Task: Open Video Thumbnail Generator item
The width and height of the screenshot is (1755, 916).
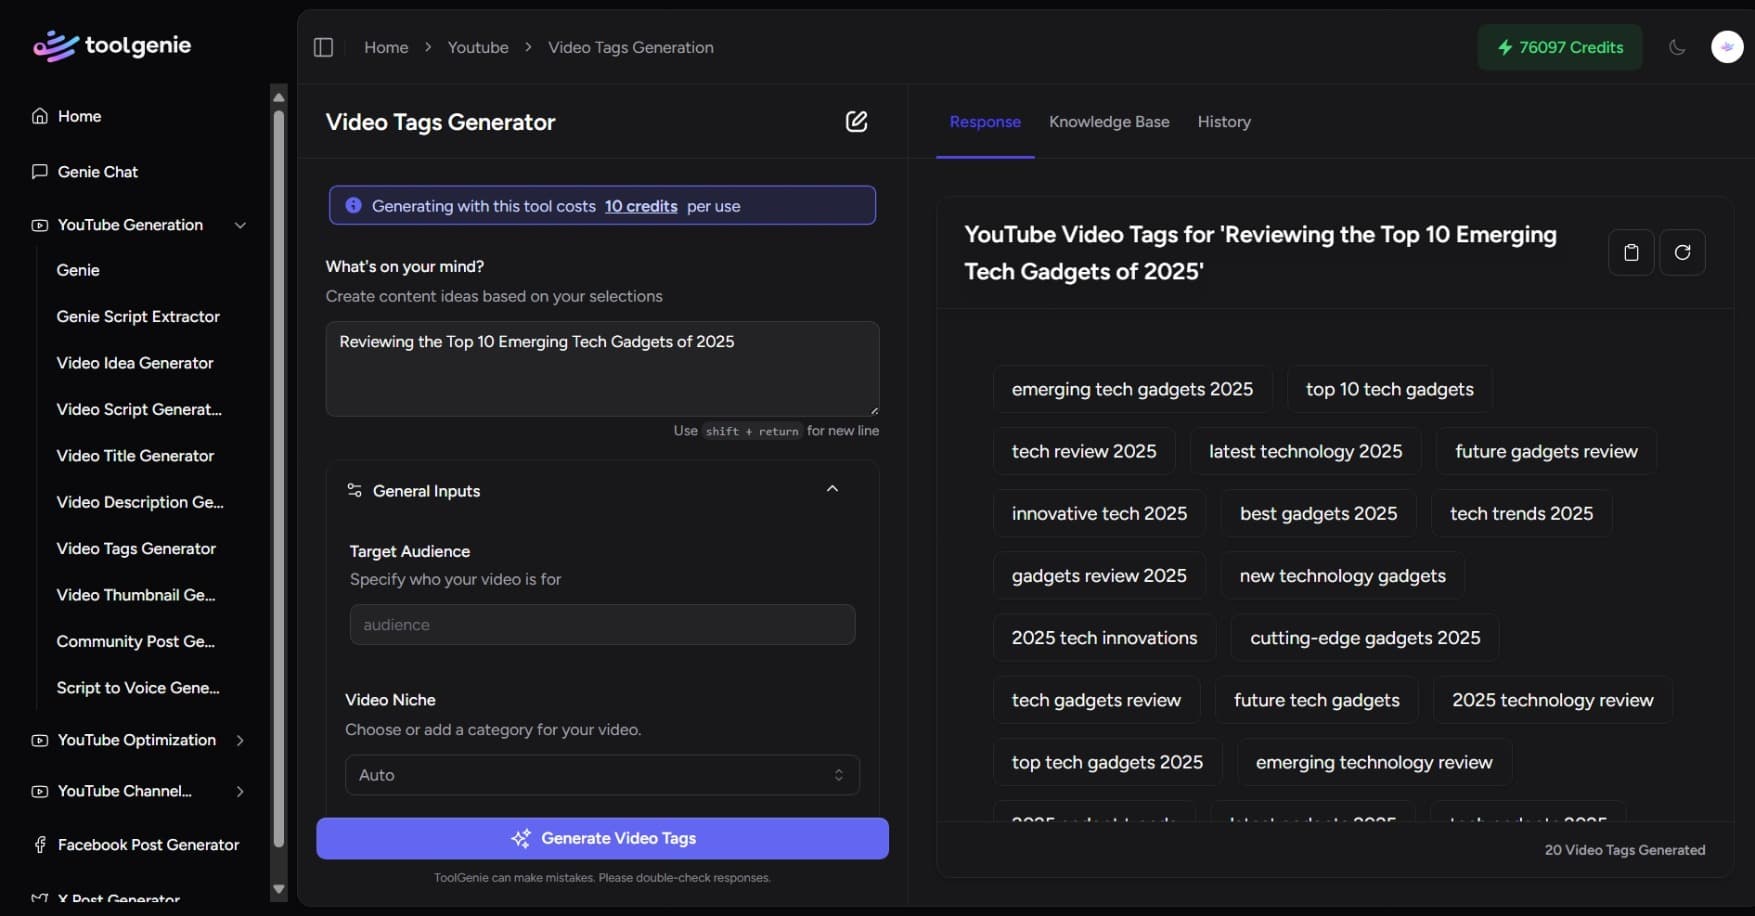Action: point(136,595)
